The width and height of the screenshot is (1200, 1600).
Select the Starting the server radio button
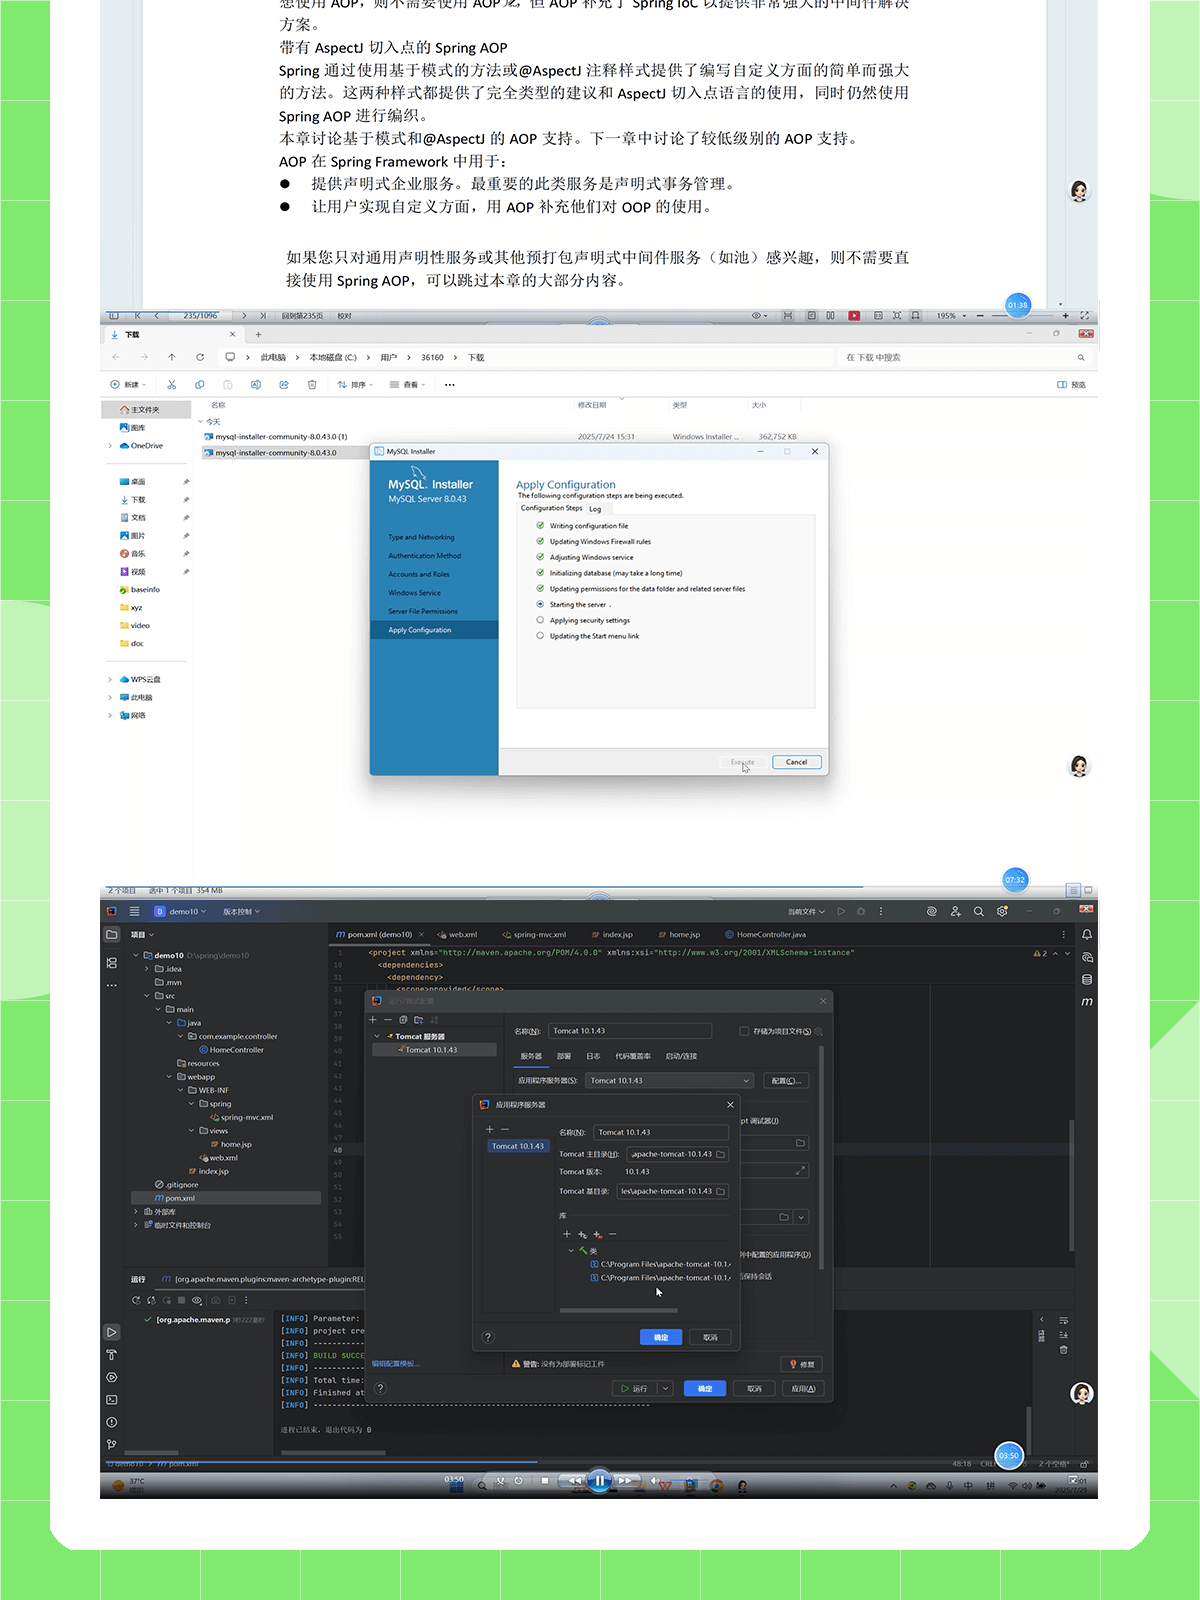pos(540,604)
